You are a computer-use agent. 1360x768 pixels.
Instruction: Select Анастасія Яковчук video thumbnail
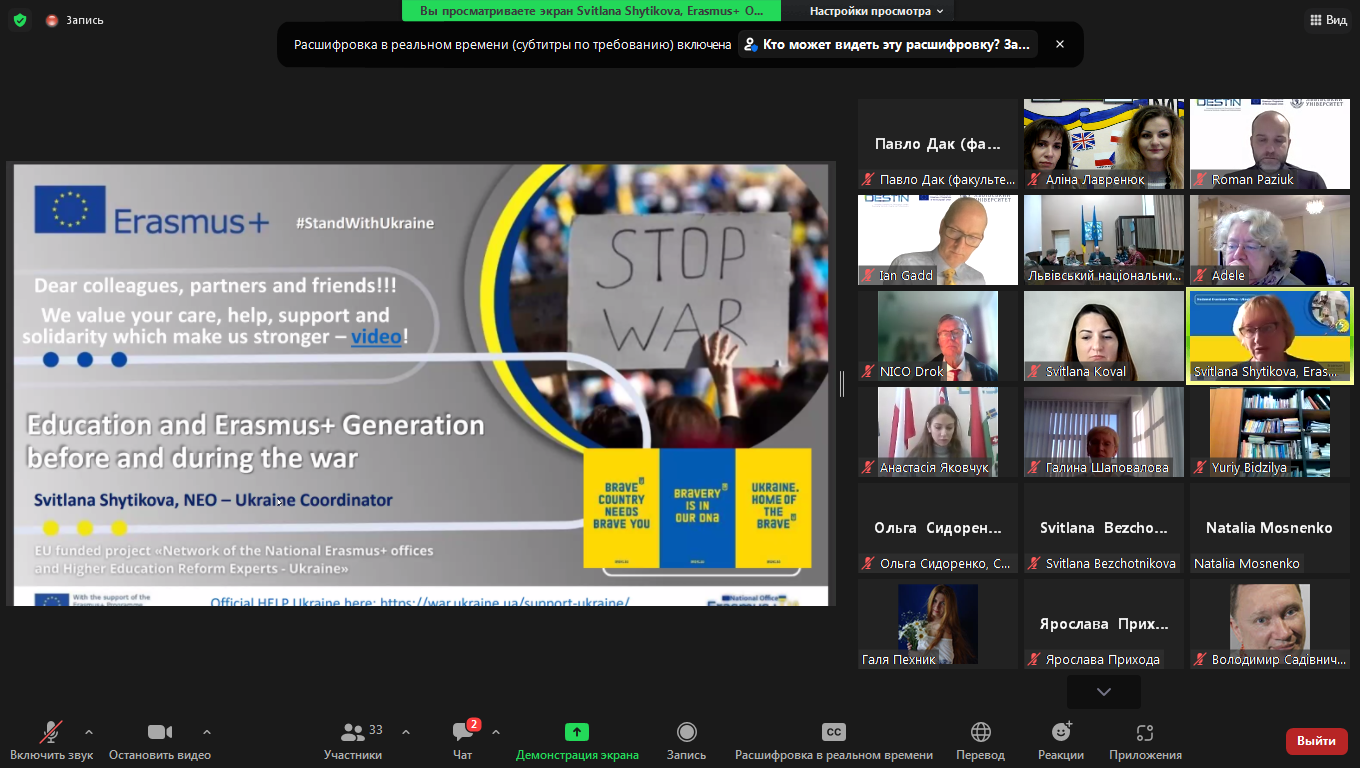click(938, 432)
